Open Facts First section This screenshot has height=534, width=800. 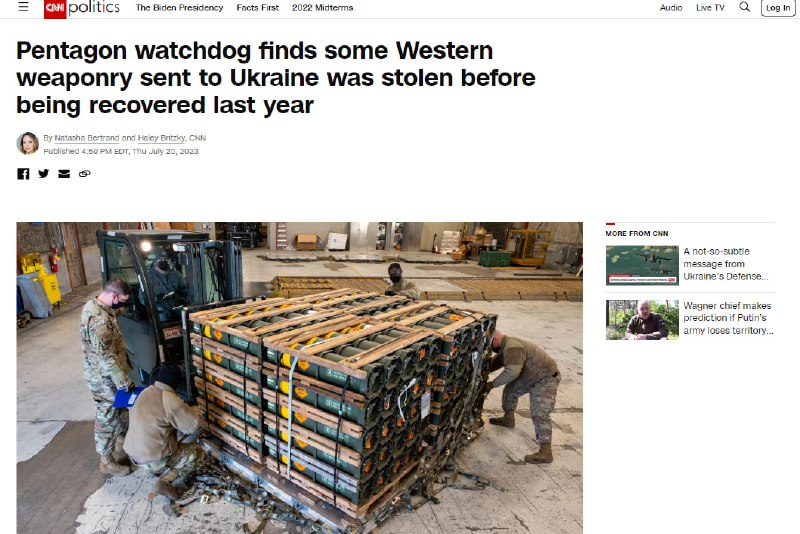[x=258, y=8]
